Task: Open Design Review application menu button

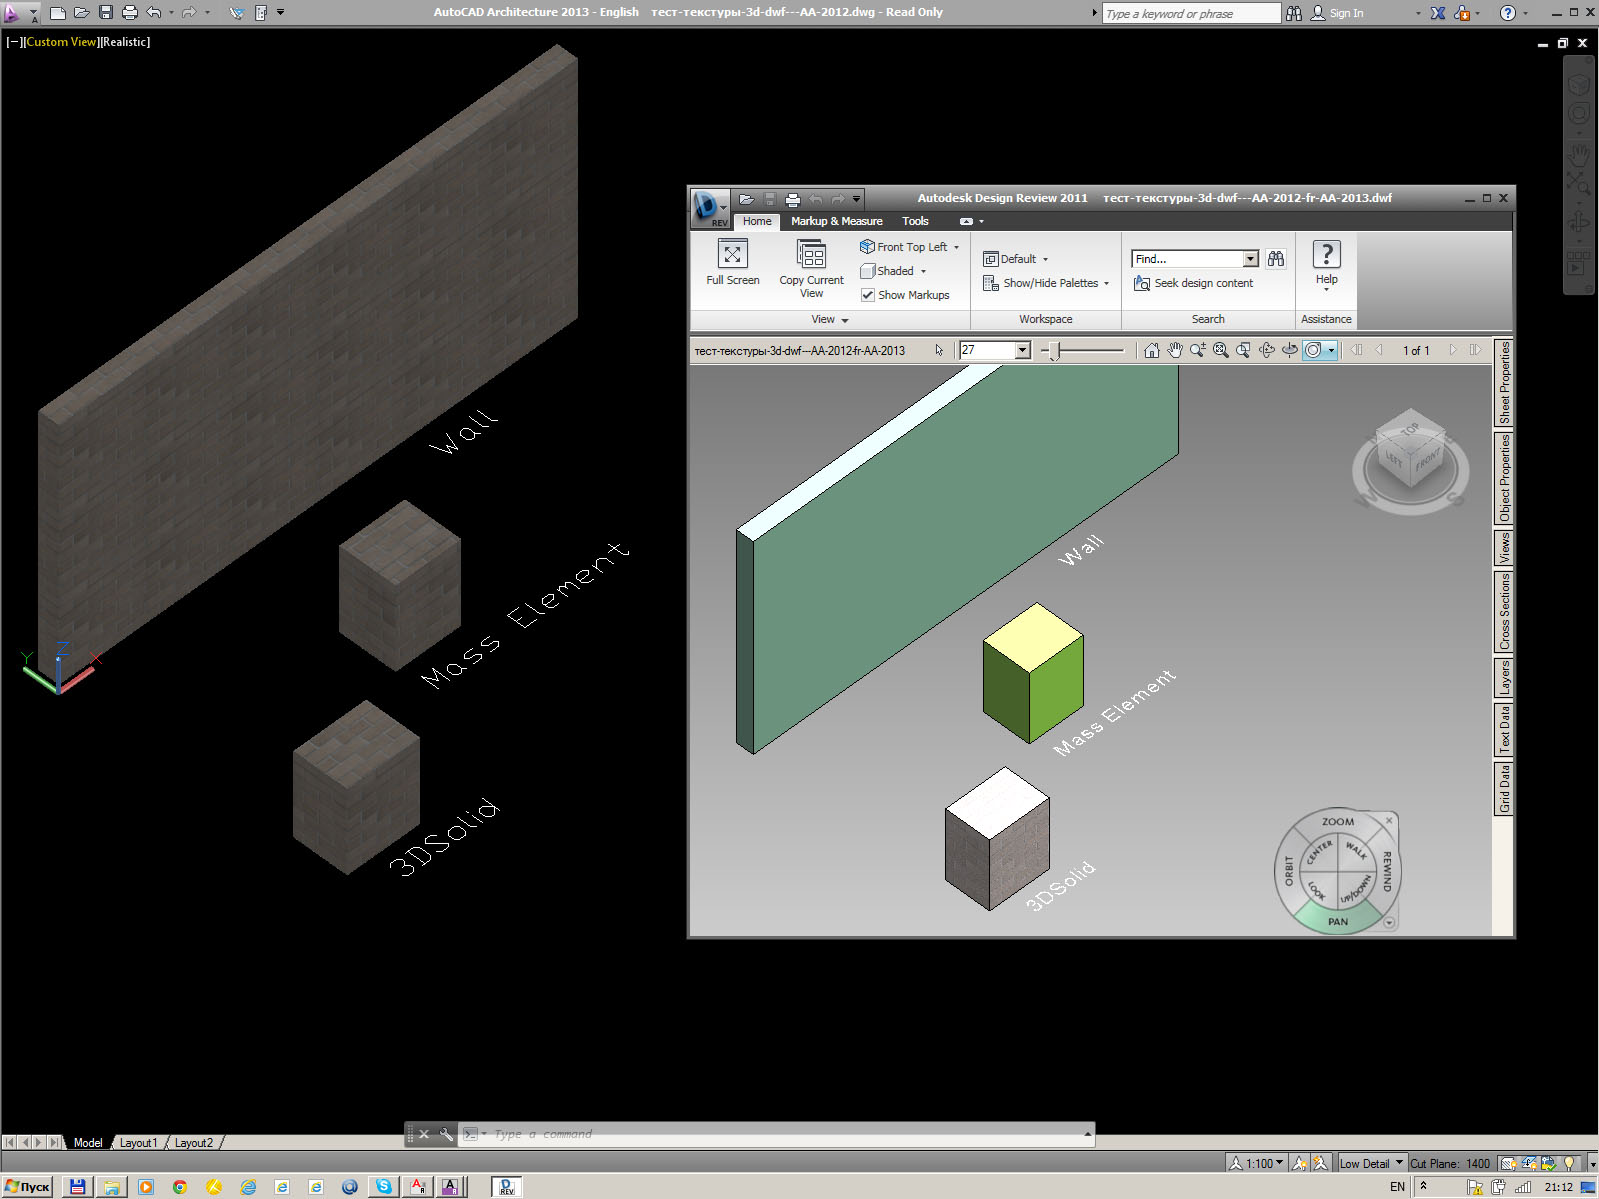Action: [709, 208]
